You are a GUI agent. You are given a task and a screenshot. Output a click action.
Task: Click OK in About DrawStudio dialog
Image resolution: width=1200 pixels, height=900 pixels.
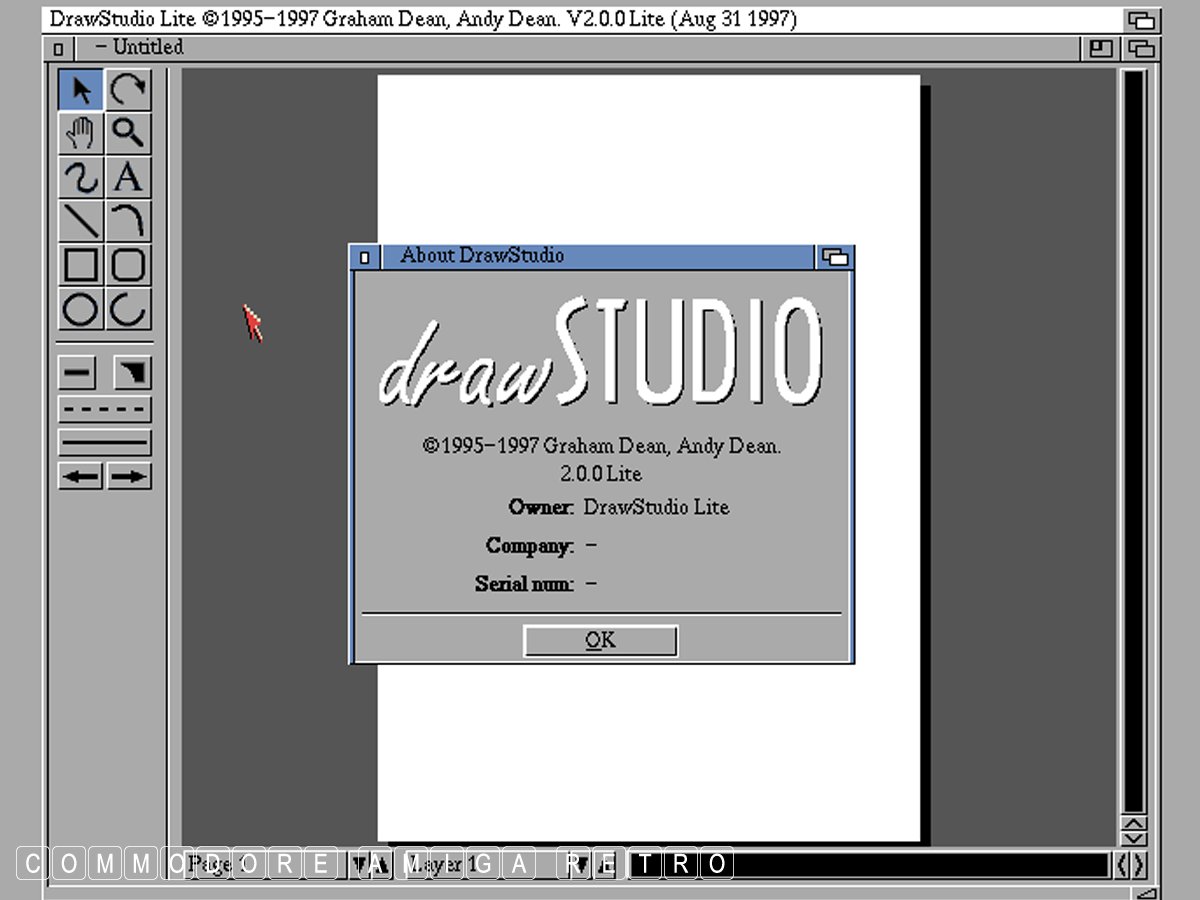(600, 641)
